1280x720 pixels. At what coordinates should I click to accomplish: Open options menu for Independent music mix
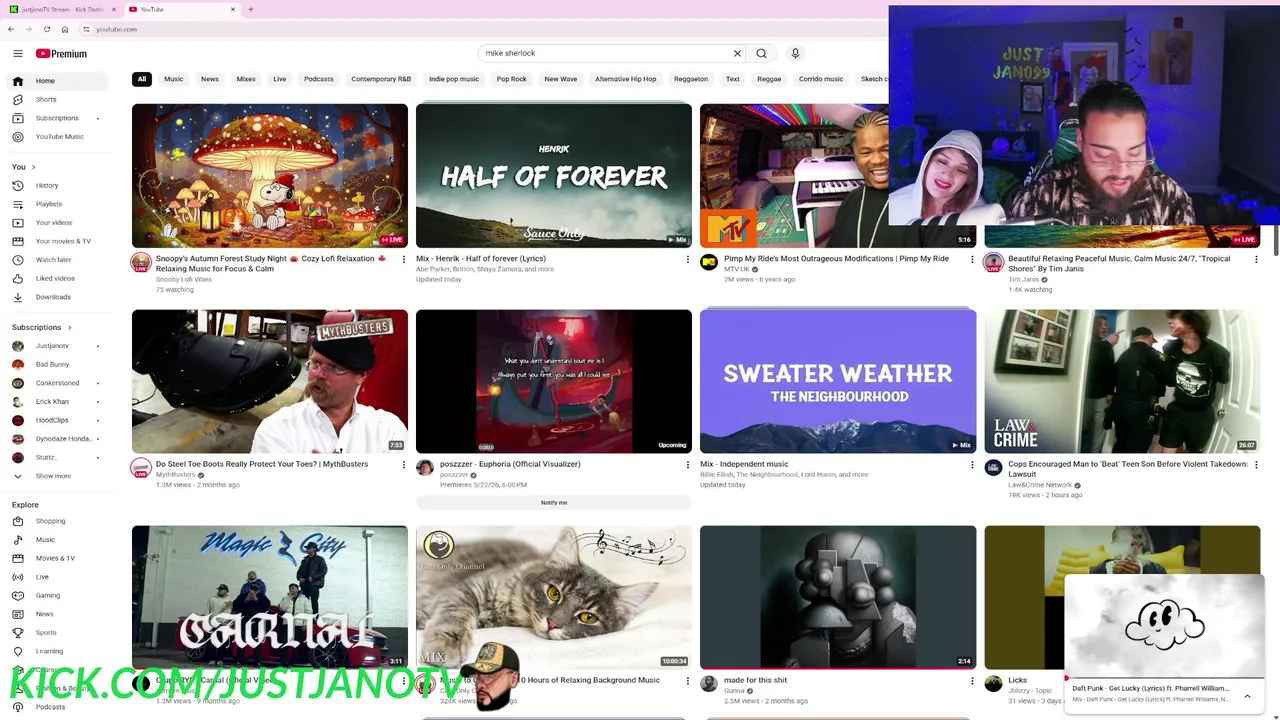click(x=972, y=465)
